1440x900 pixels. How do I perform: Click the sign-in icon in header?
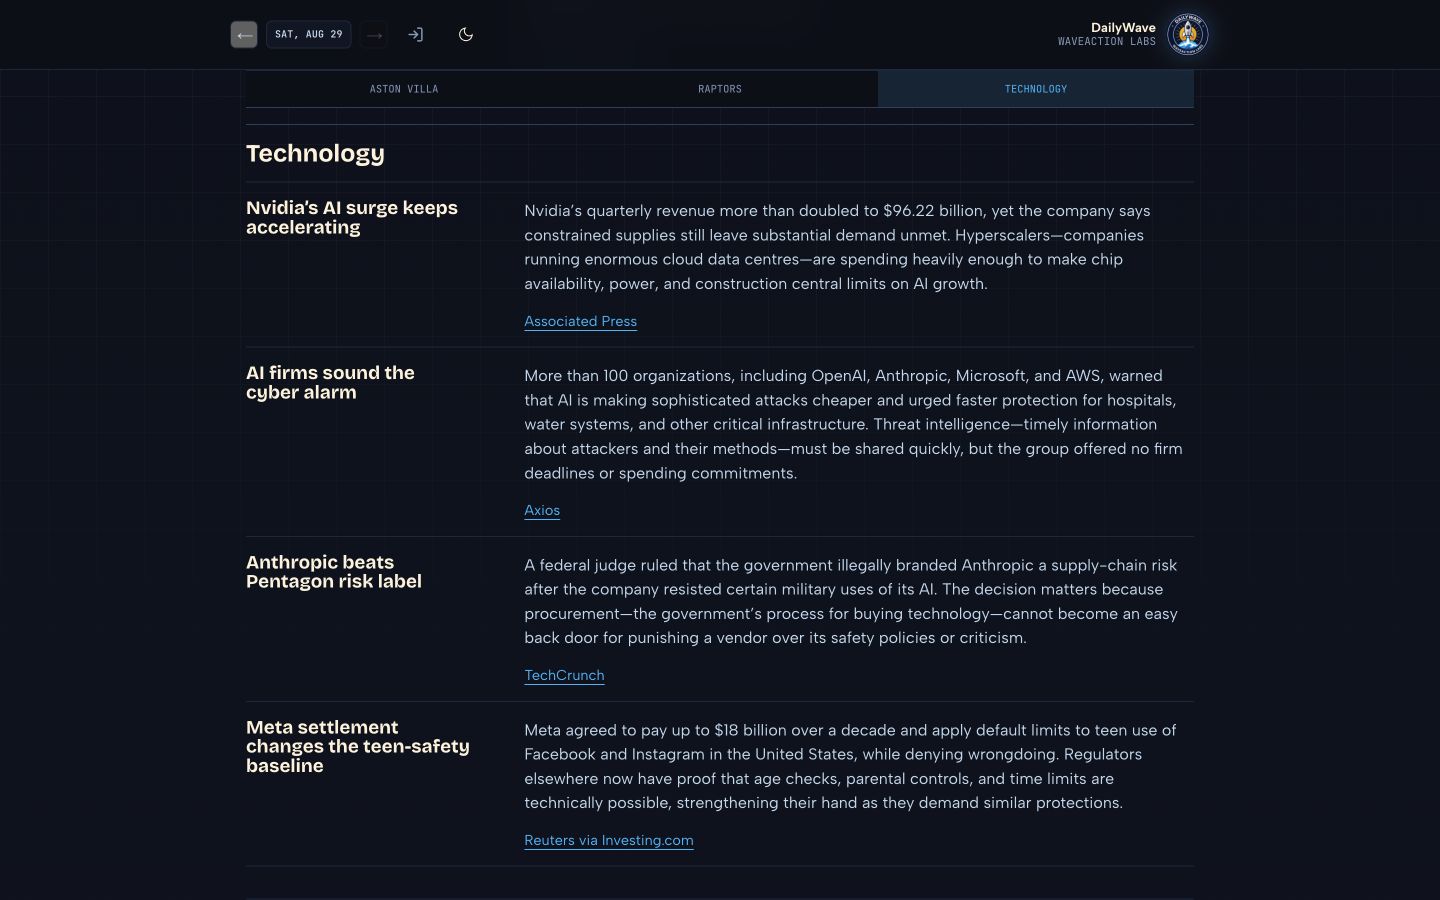(x=416, y=35)
